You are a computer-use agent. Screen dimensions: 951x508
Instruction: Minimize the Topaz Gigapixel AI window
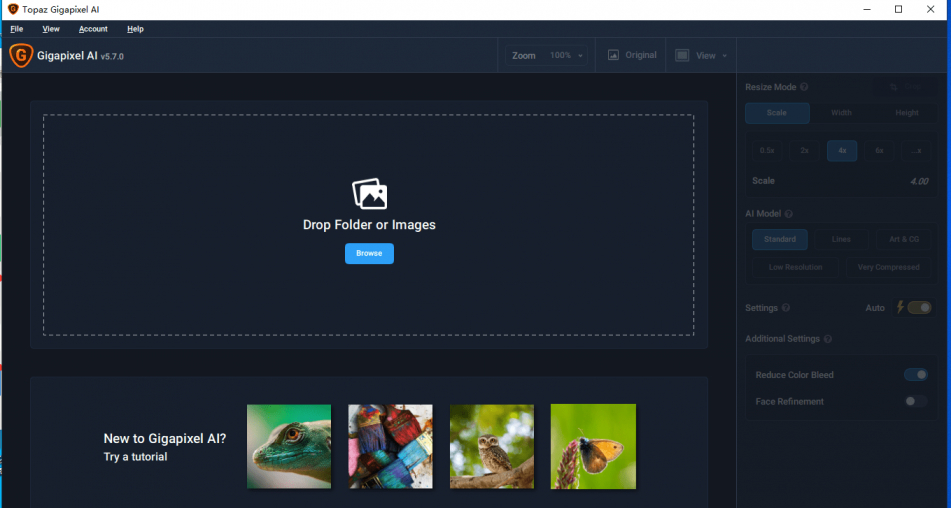point(867,9)
